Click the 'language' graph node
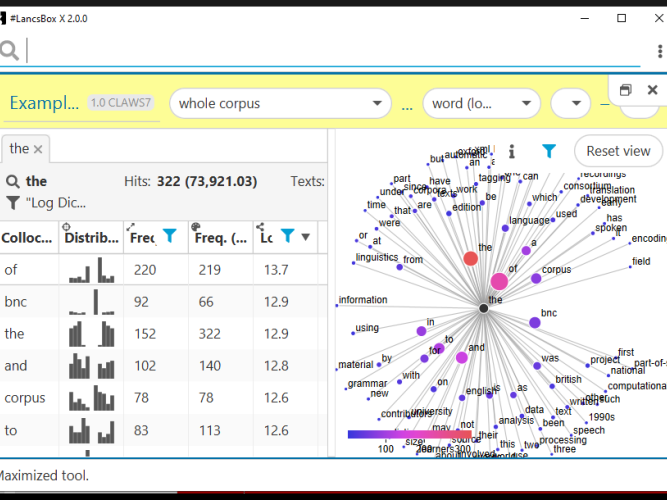 coord(505,228)
